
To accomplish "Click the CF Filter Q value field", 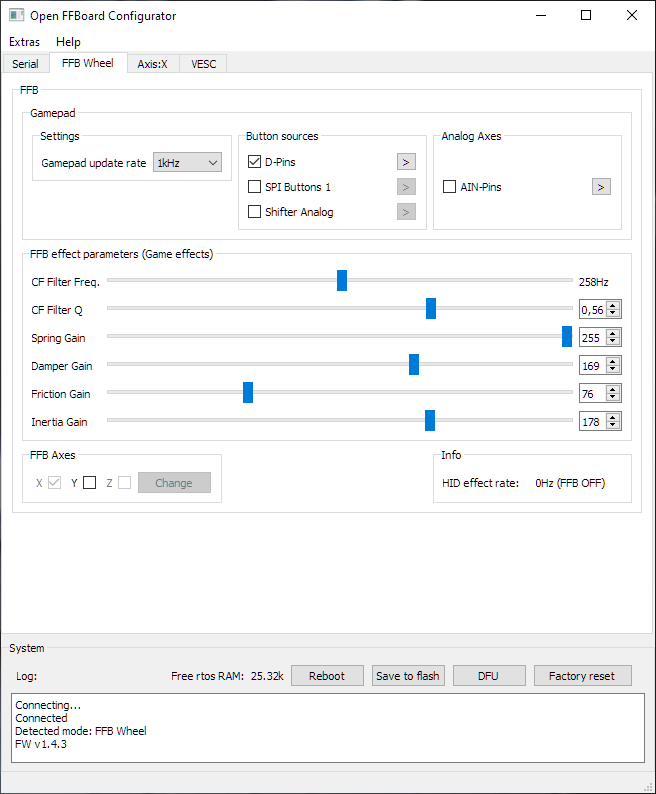I will coord(593,309).
